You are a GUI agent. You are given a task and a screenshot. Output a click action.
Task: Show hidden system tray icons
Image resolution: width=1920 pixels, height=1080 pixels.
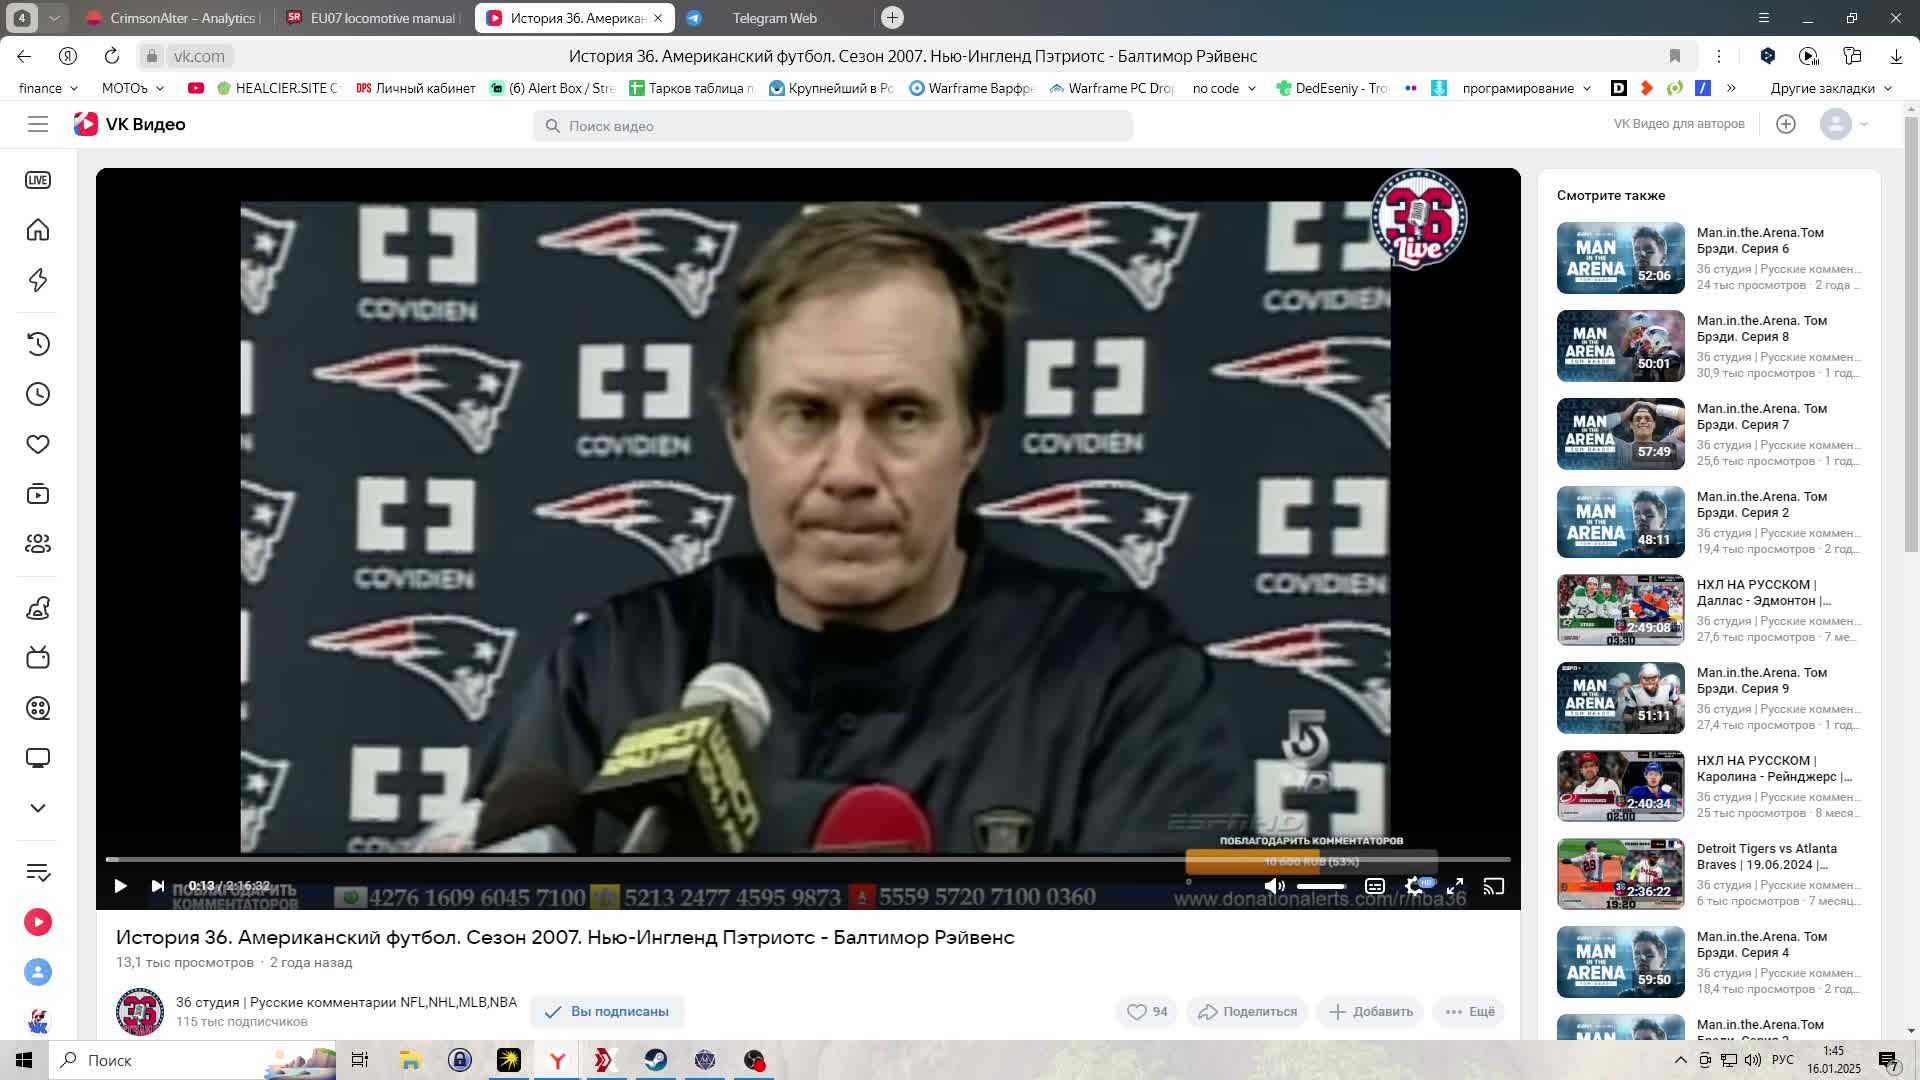coord(1680,1060)
